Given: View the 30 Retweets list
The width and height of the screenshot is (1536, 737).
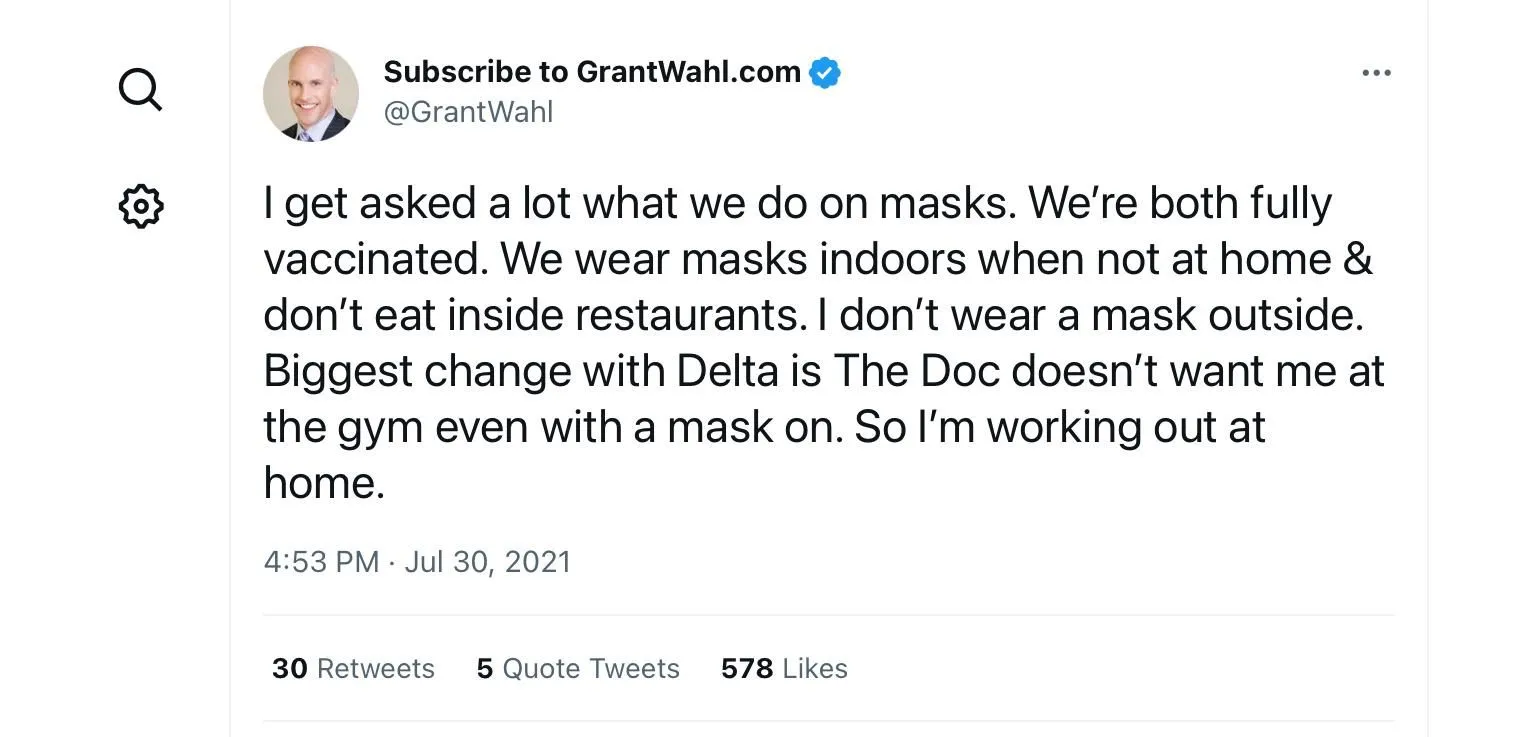Looking at the screenshot, I should (353, 668).
